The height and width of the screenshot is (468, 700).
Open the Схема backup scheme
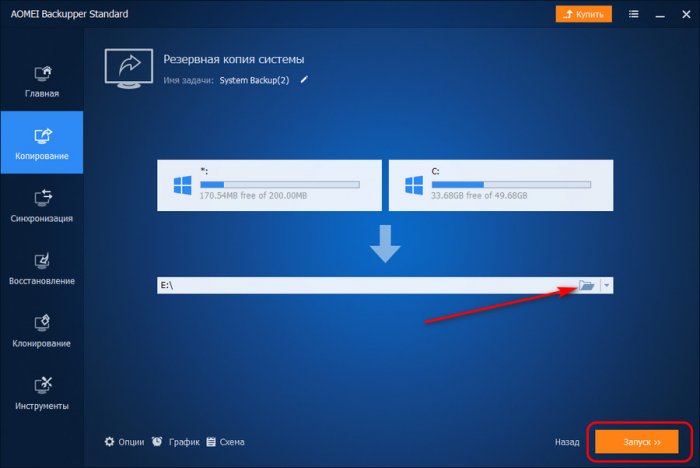pyautogui.click(x=225, y=442)
